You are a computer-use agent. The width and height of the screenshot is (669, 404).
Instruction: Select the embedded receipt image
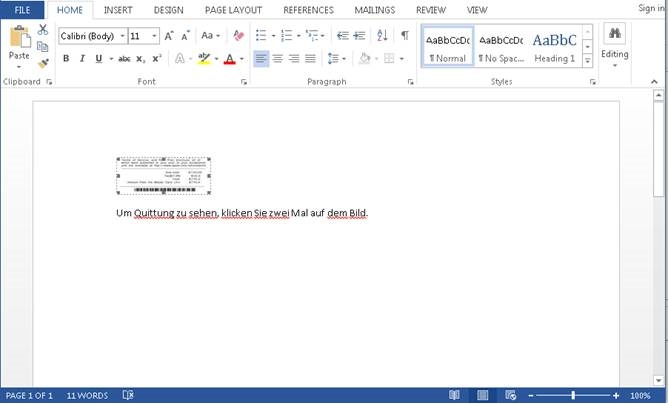164,176
